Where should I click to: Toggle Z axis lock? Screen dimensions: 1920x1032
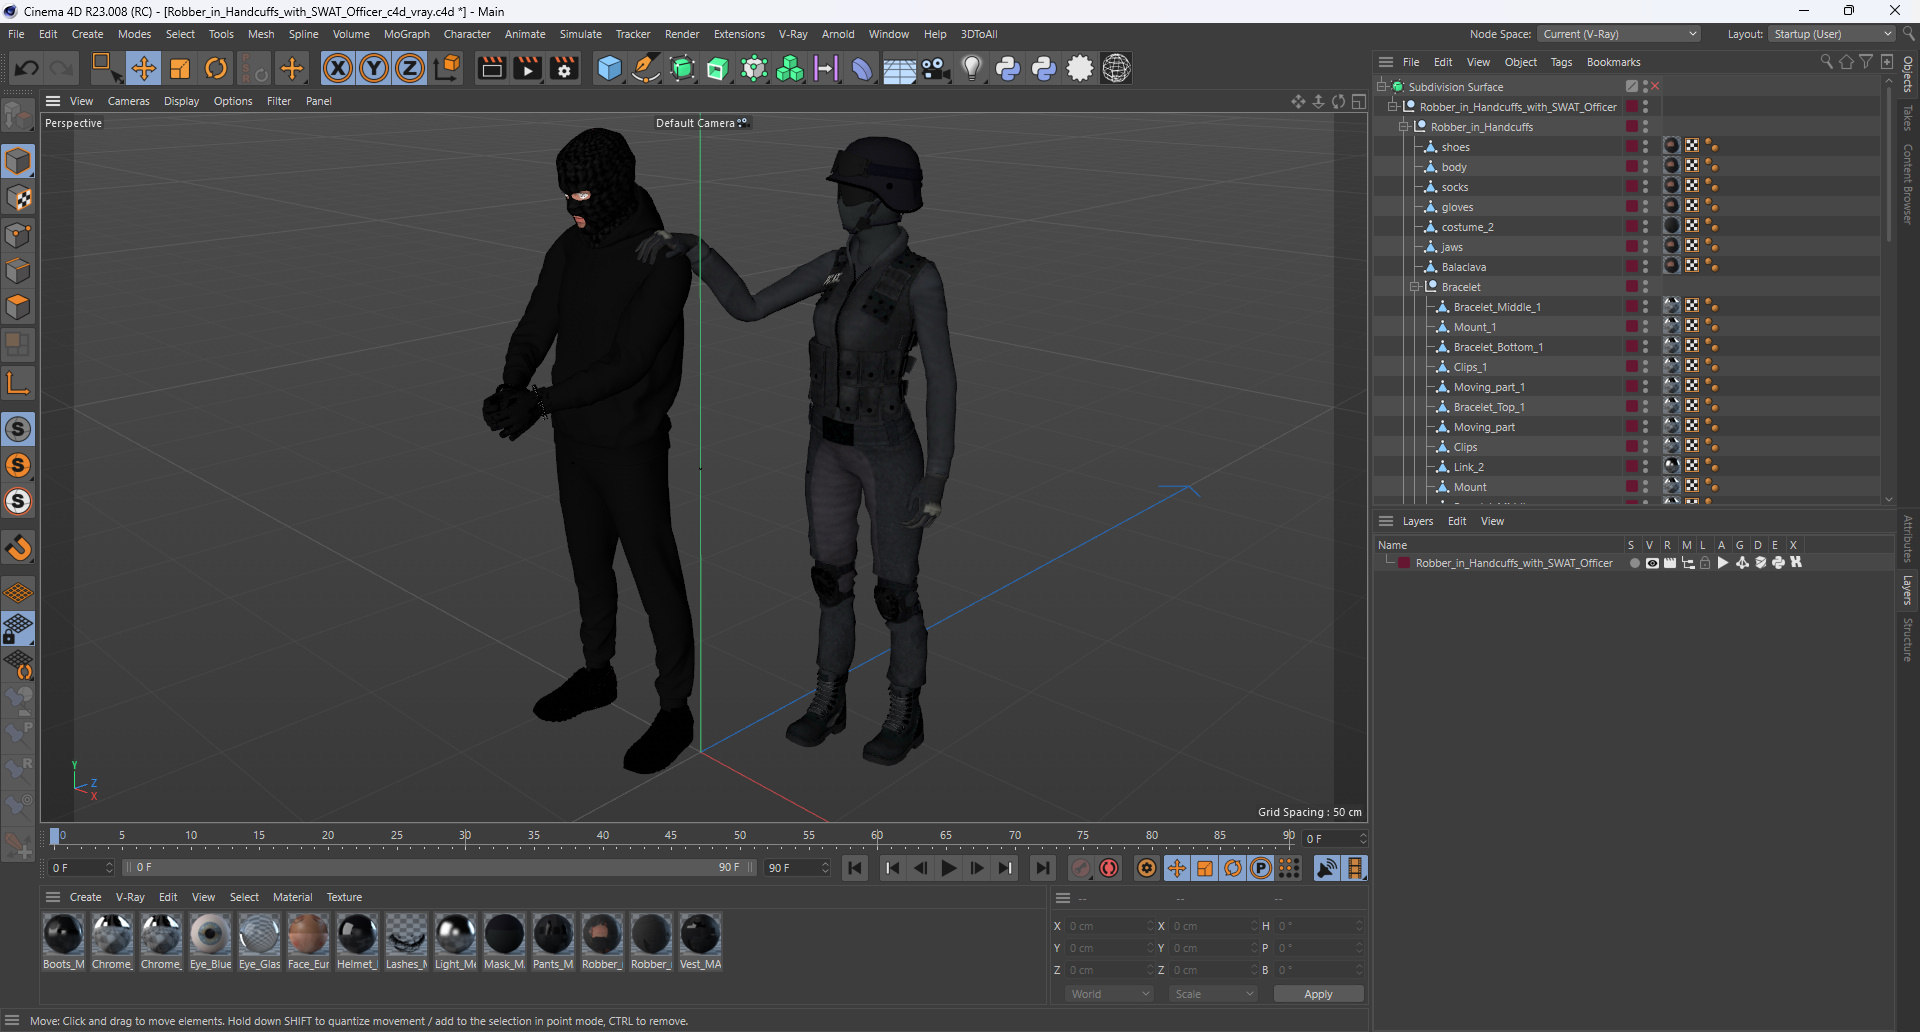tap(410, 68)
